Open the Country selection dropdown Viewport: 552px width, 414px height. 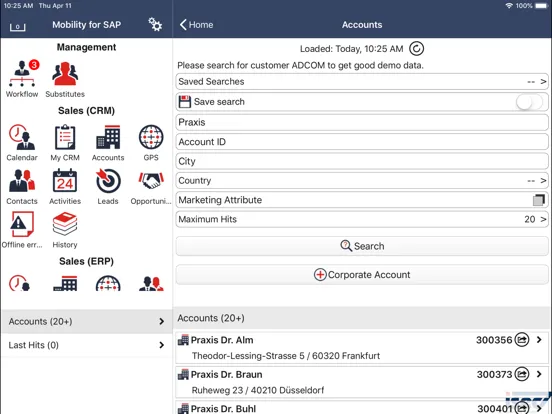coord(362,181)
